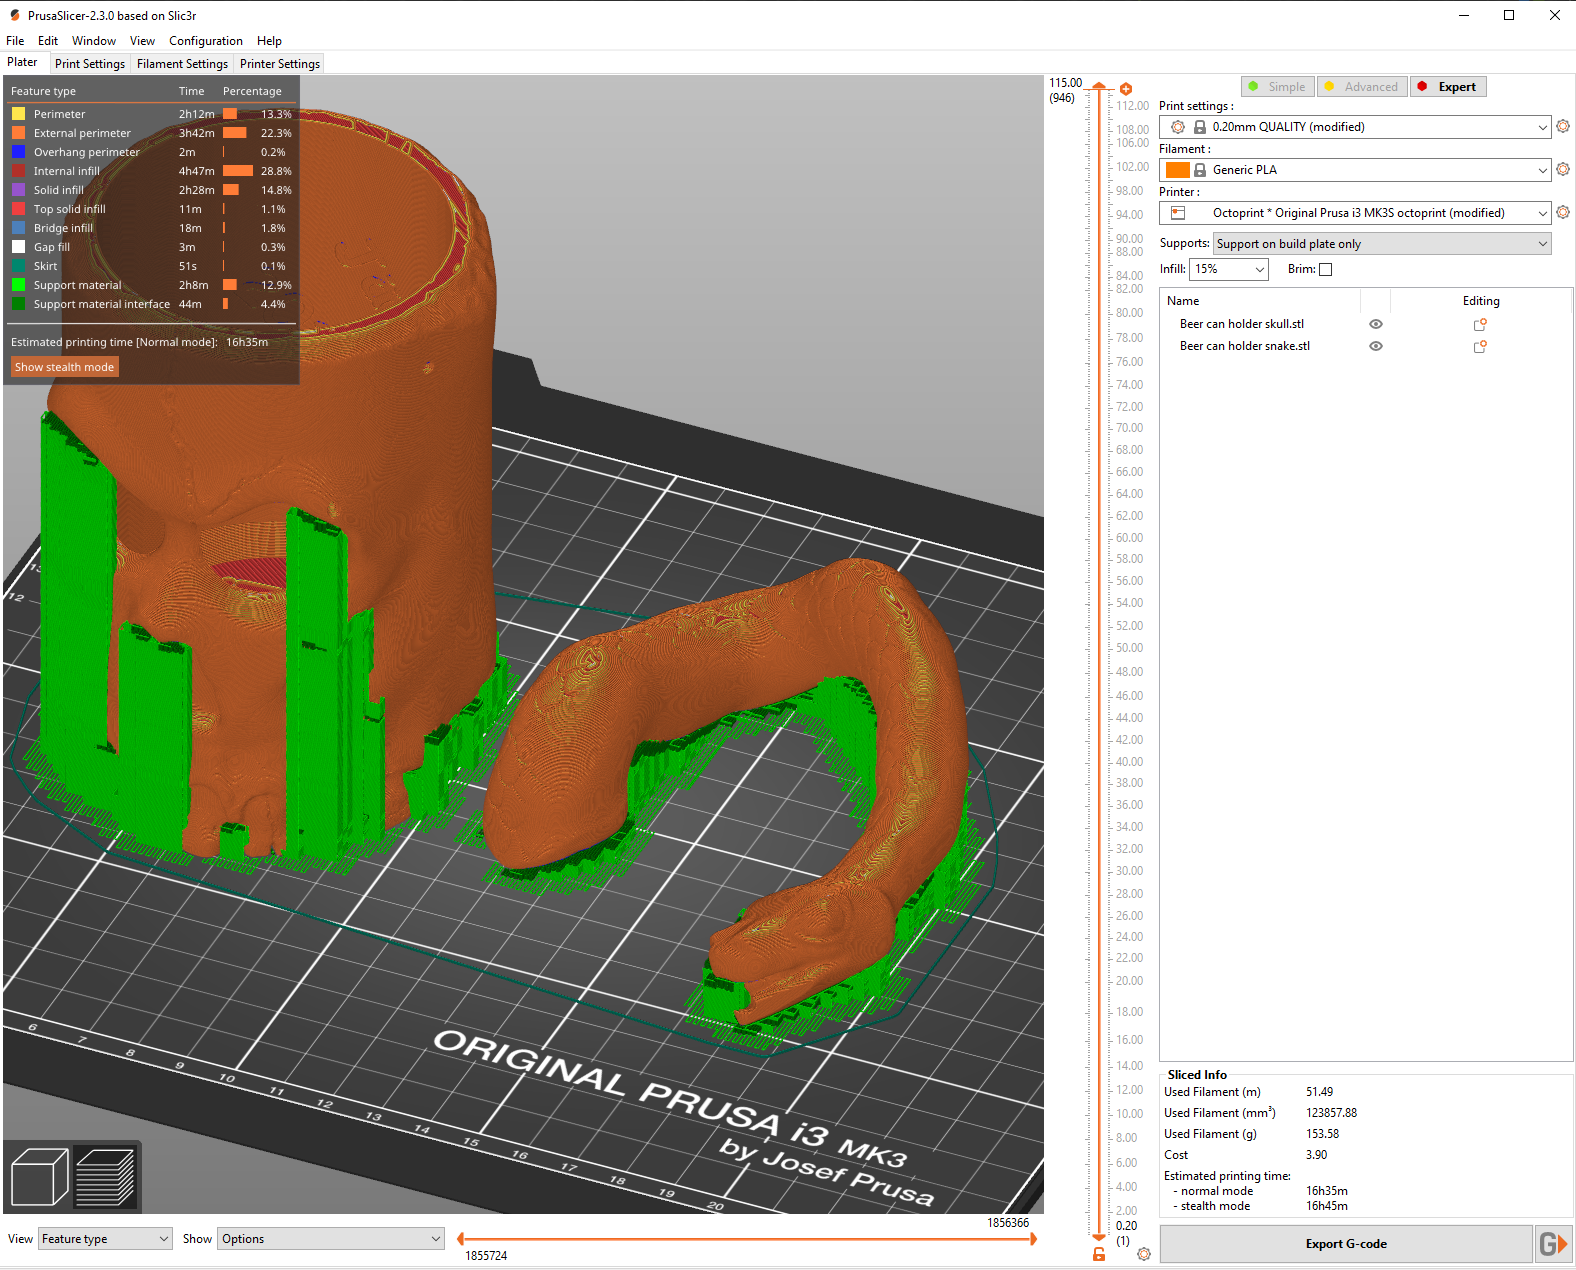Click the edit icon for Beer can holder snake.stl
Image resolution: width=1576 pixels, height=1270 pixels.
click(1480, 346)
